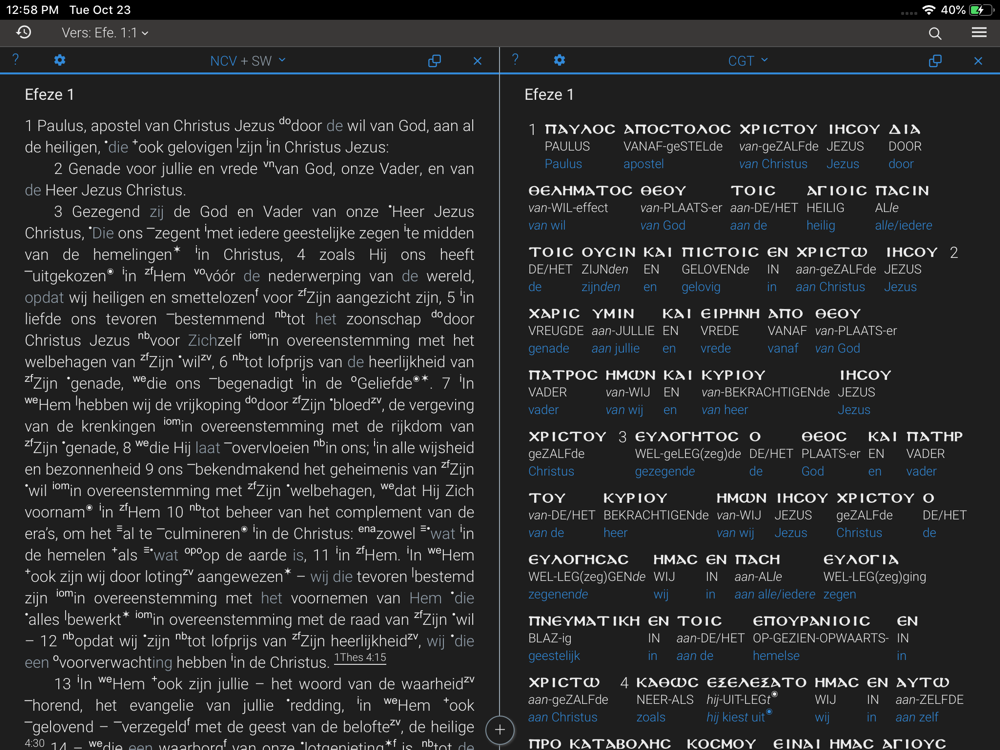
Task: Open the history clock icon
Action: pyautogui.click(x=23, y=33)
